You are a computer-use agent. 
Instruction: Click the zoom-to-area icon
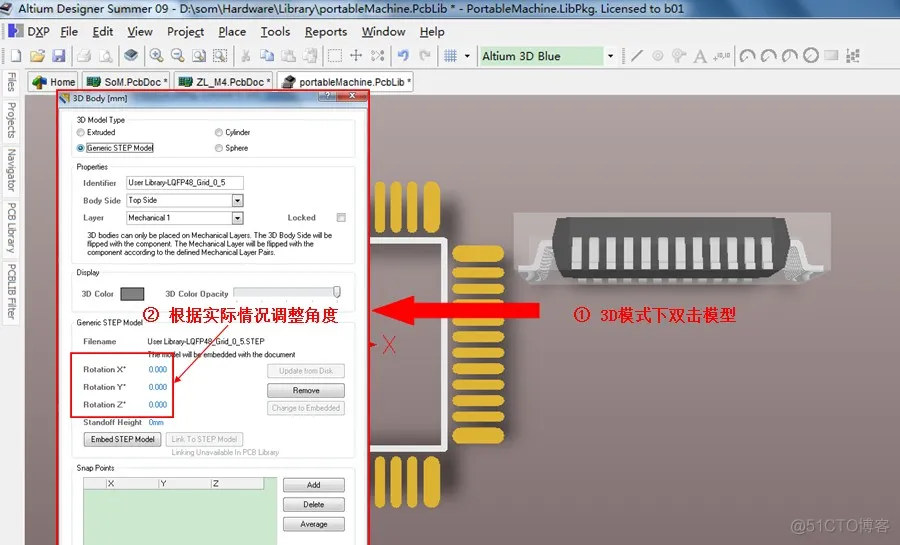coord(220,55)
